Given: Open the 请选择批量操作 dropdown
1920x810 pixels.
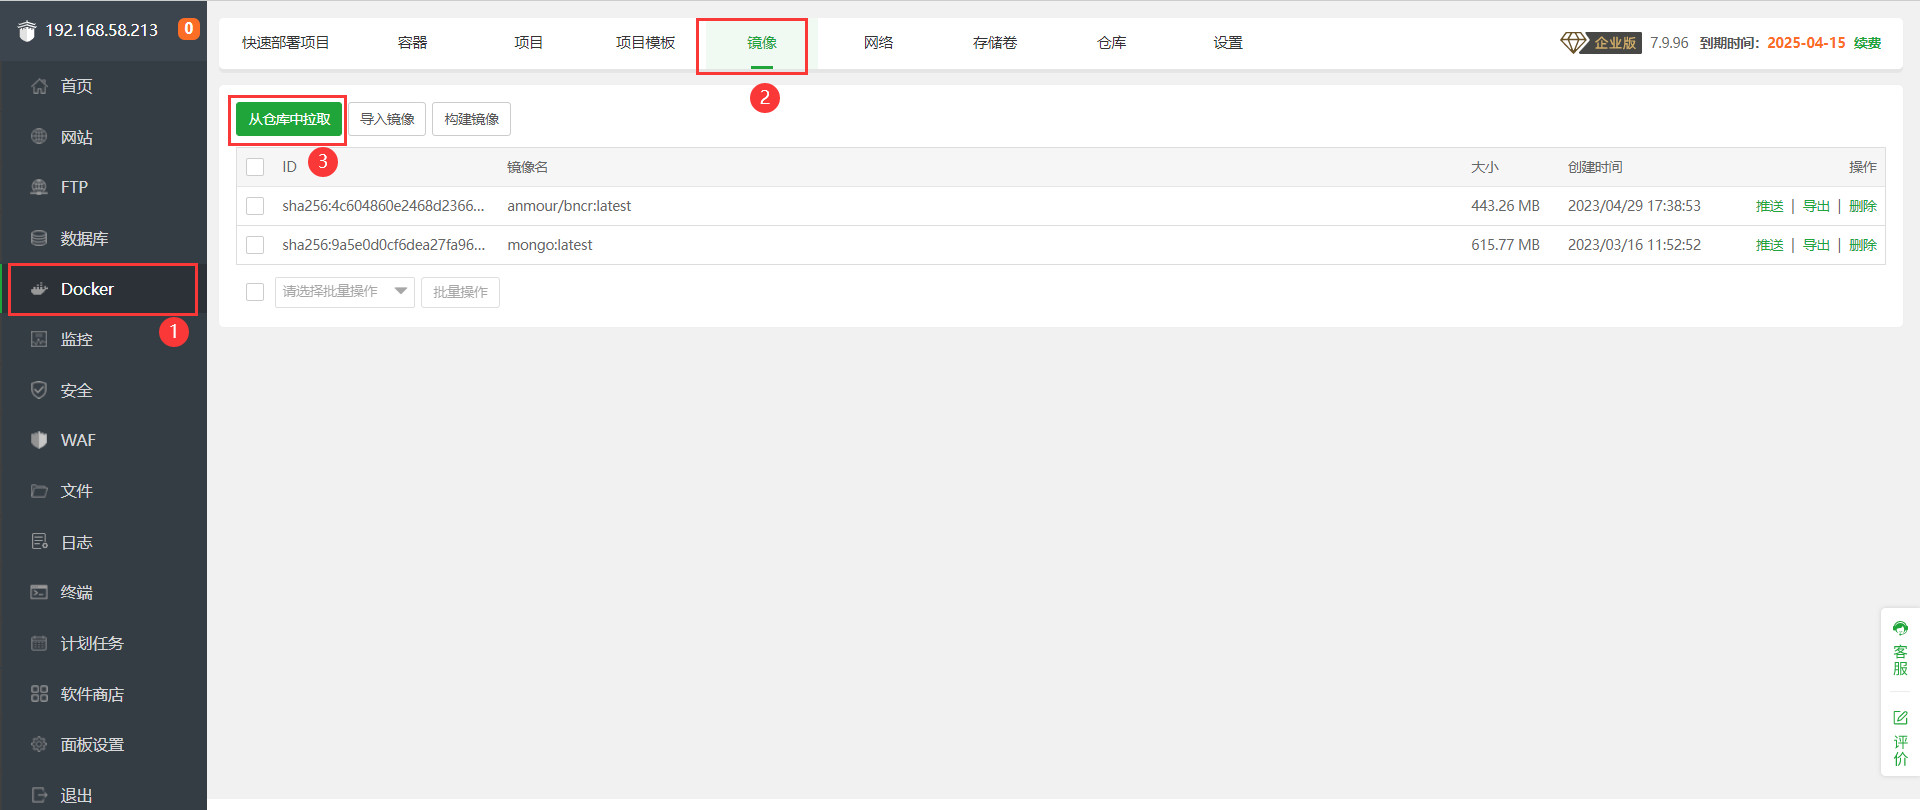Looking at the screenshot, I should [345, 292].
